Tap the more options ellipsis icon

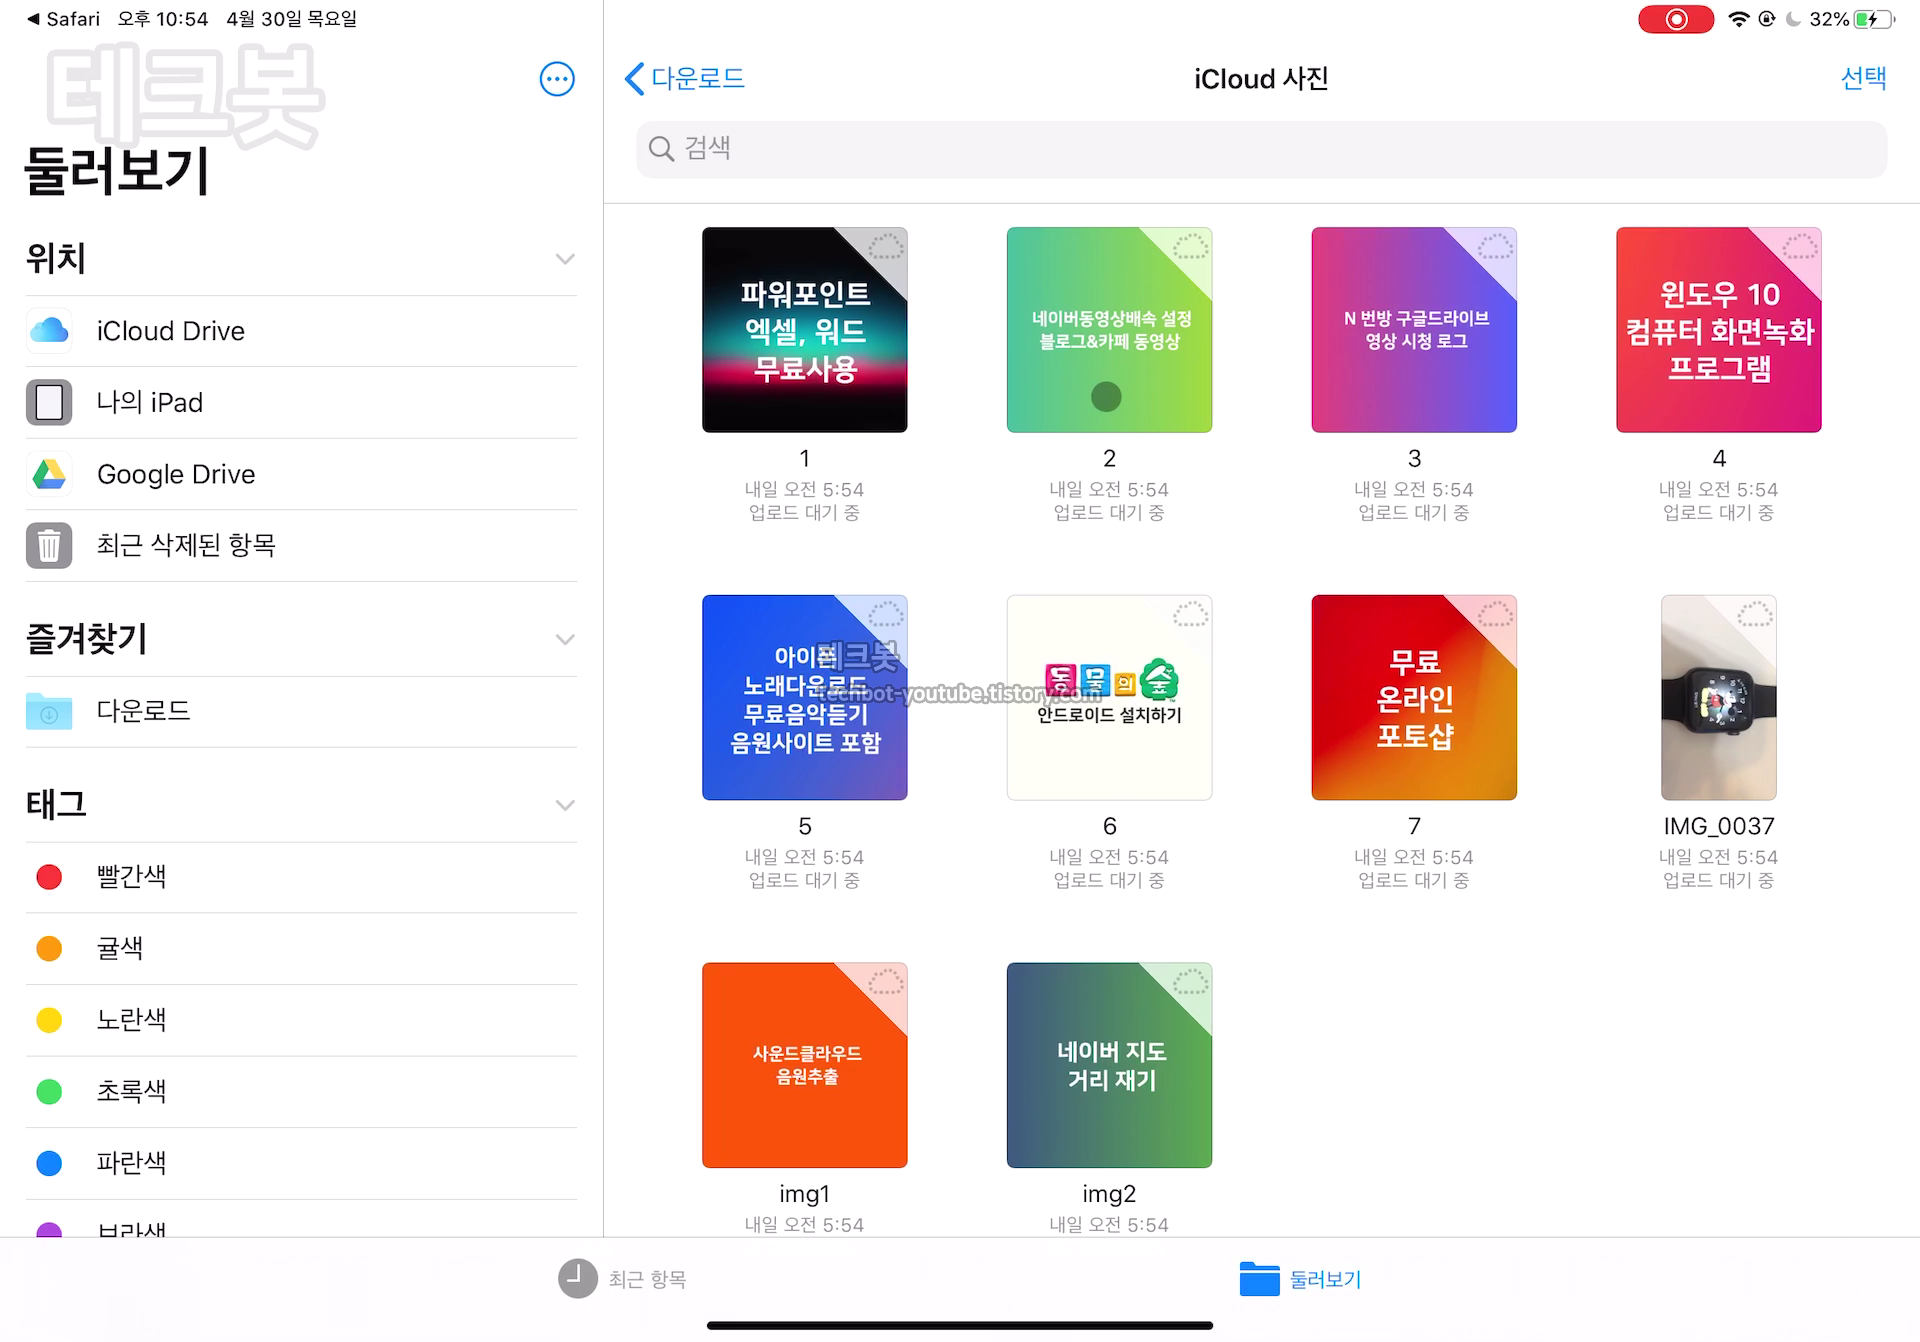(557, 79)
